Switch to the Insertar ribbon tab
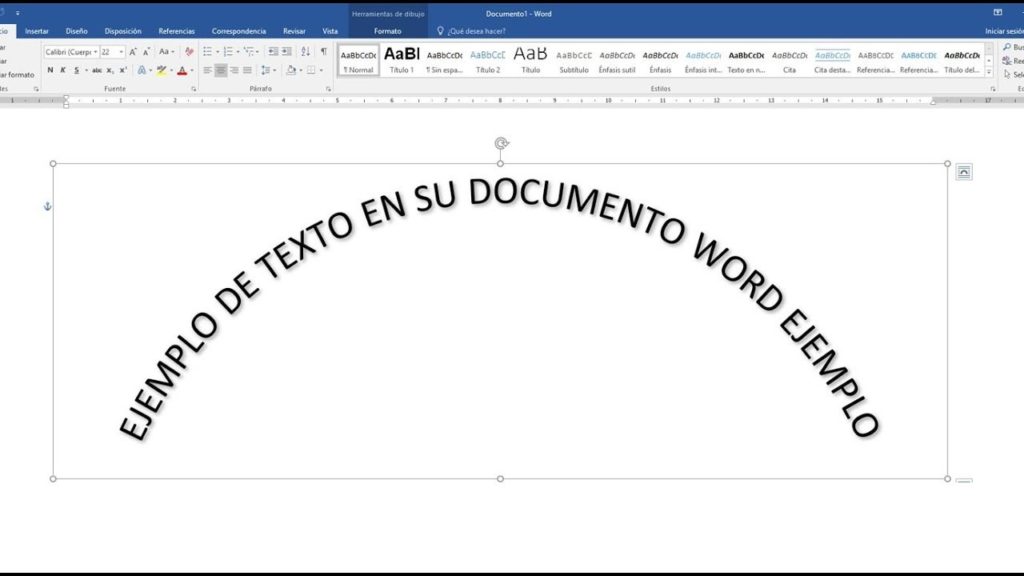 point(37,30)
